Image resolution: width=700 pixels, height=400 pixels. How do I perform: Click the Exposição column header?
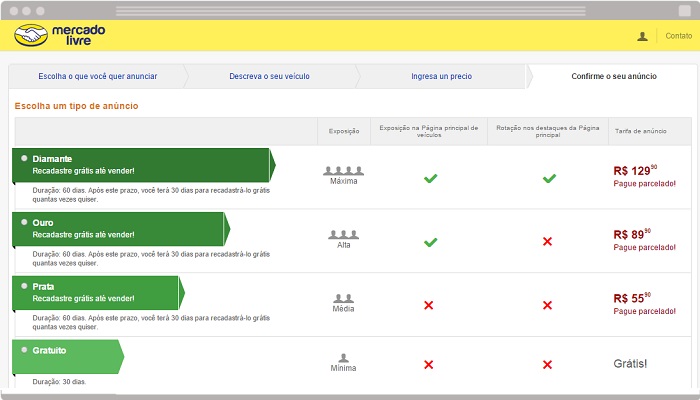pos(344,131)
